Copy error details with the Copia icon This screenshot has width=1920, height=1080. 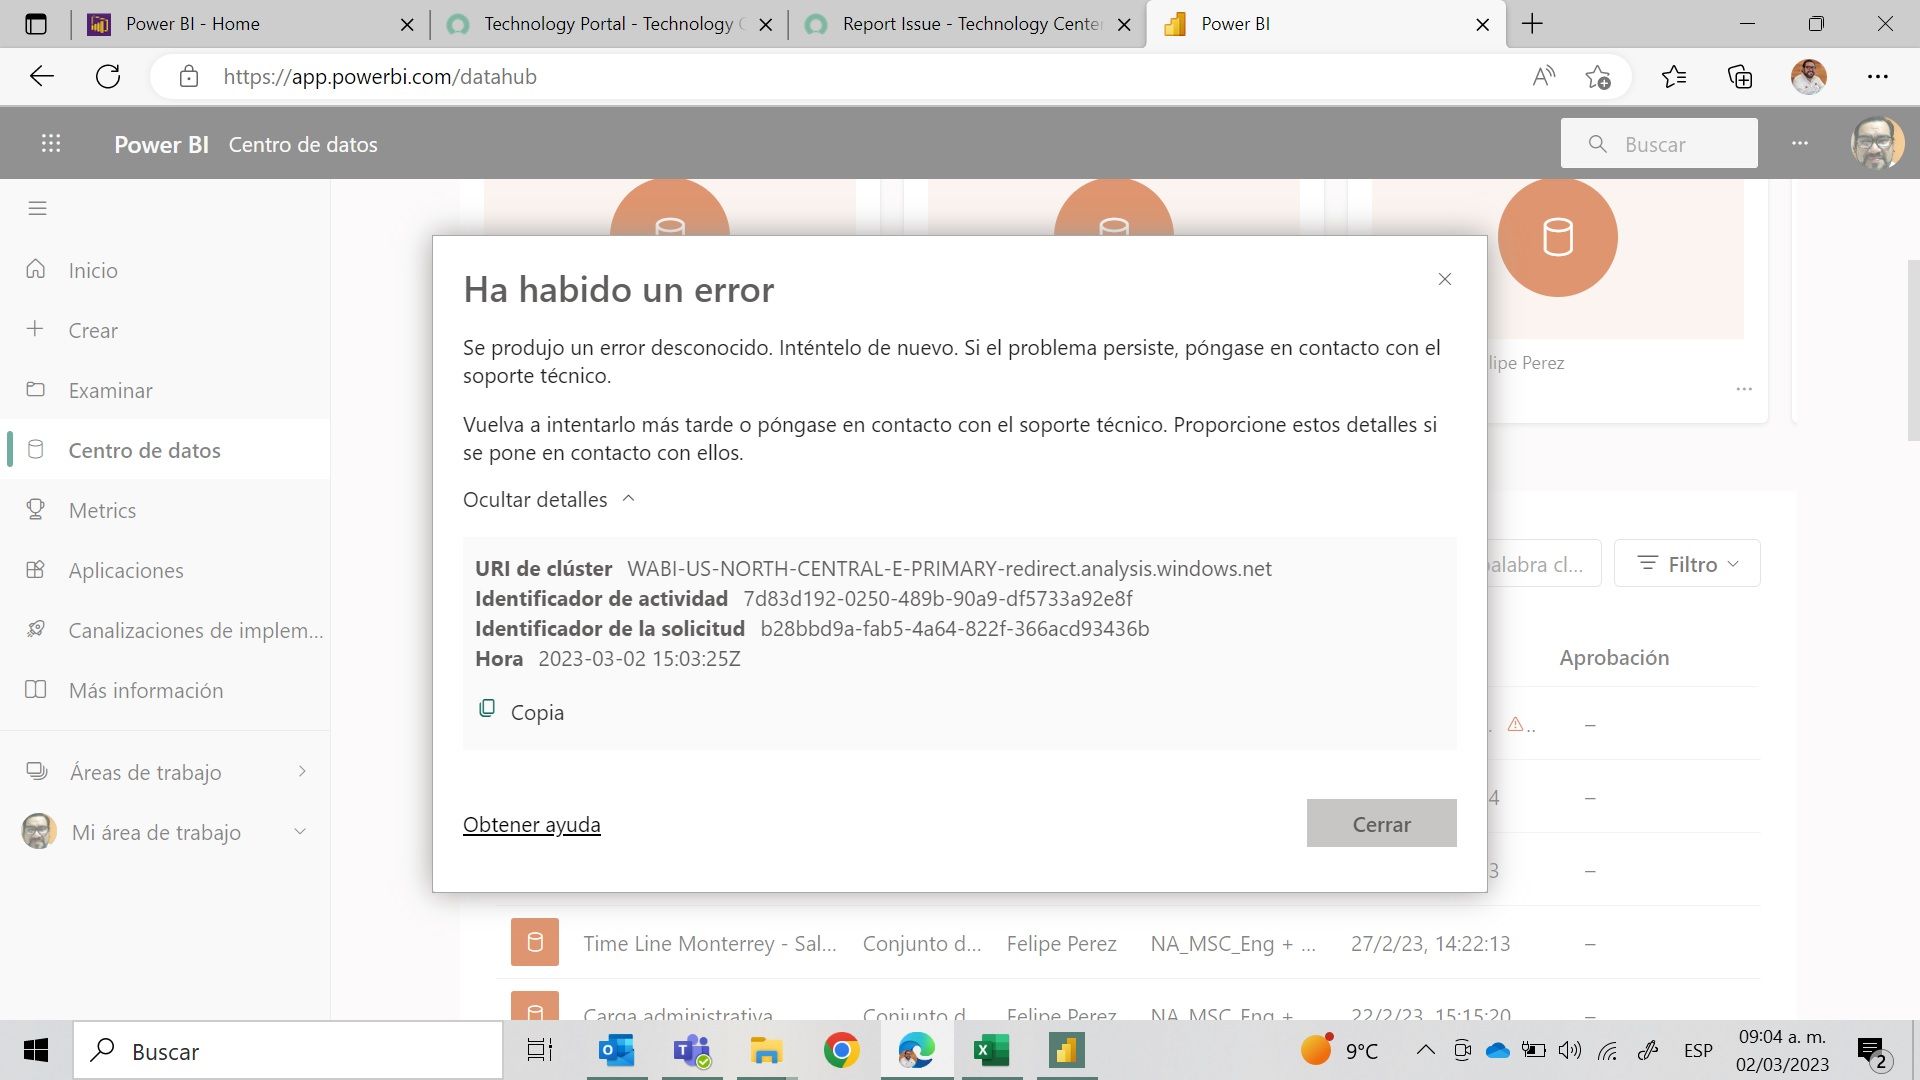487,709
